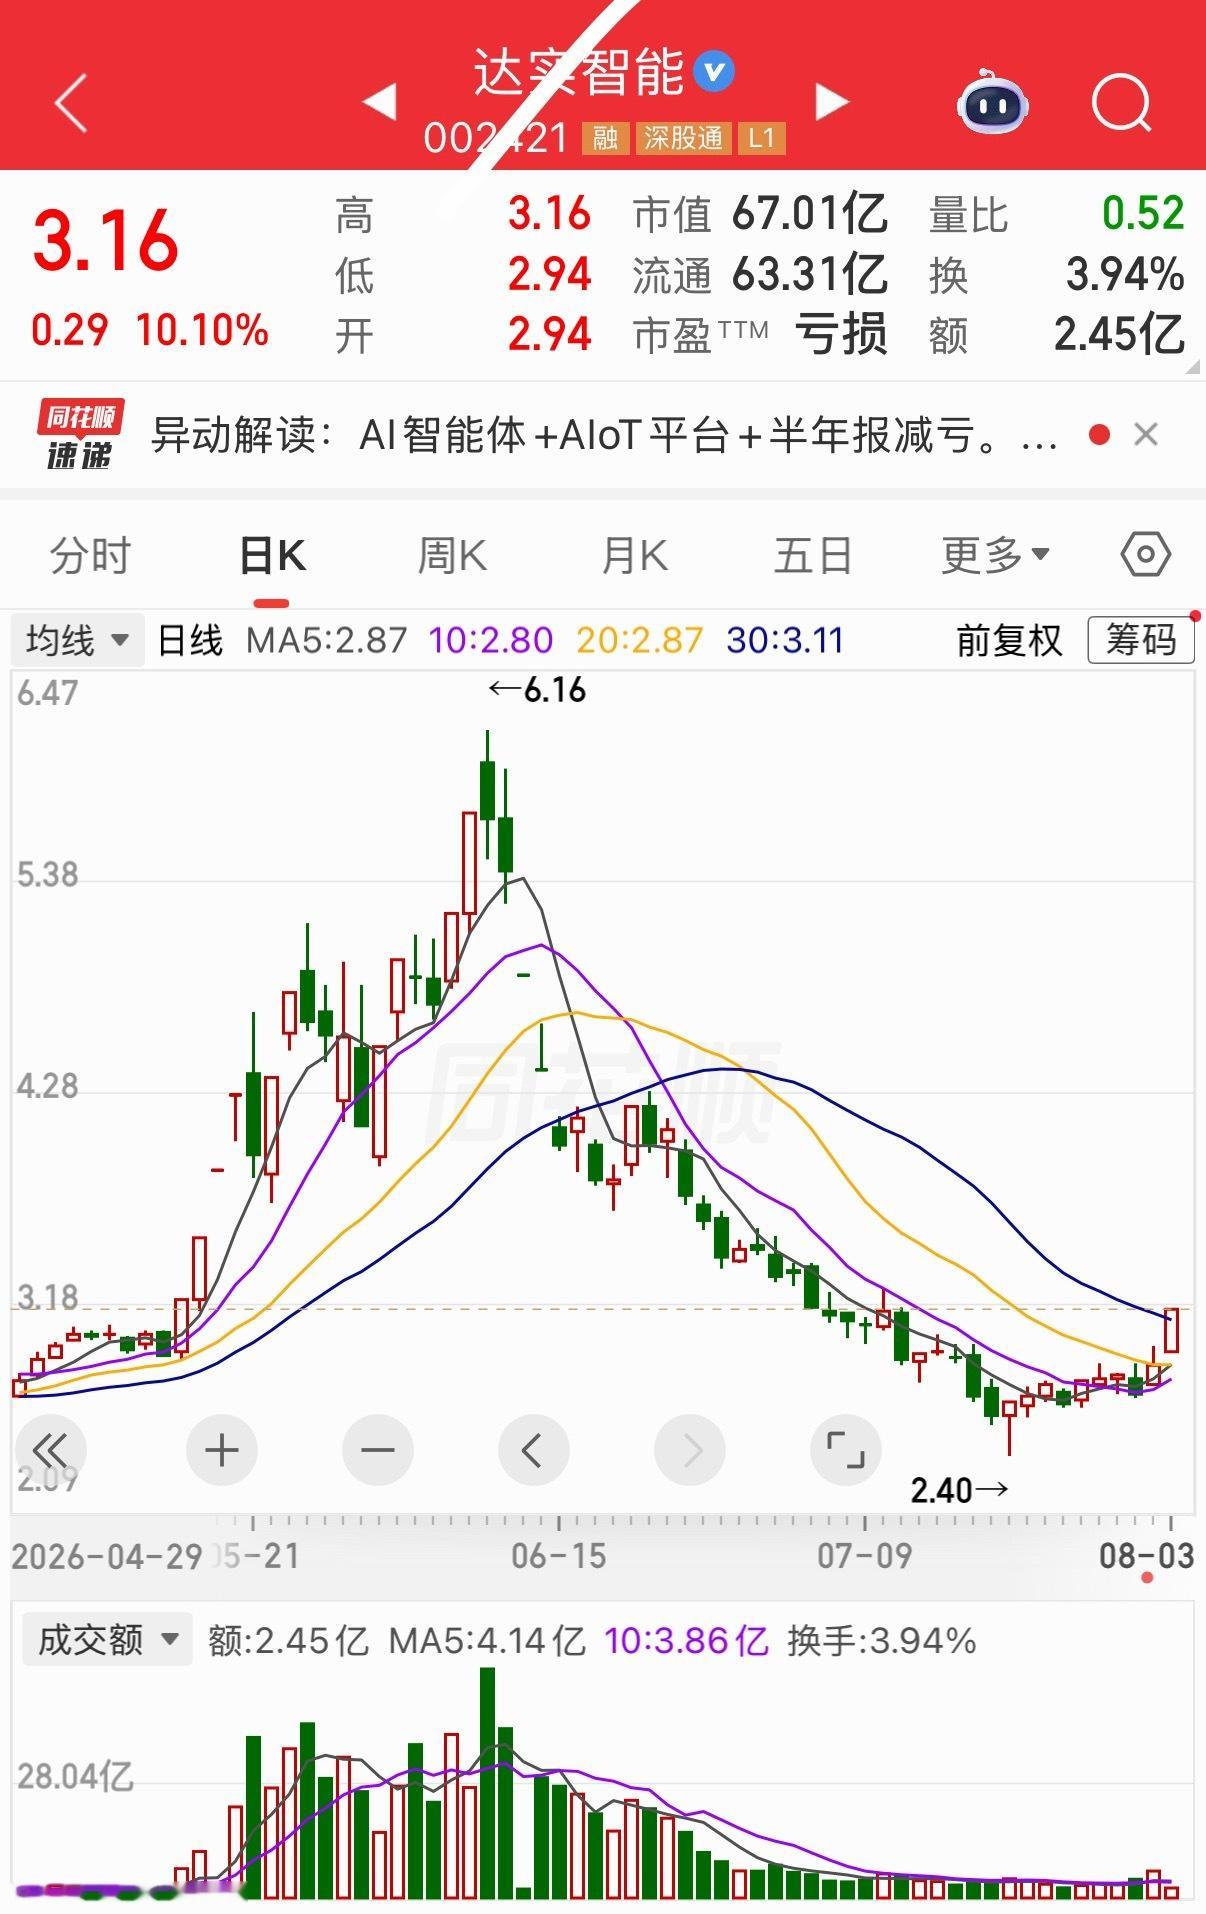The image size is (1206, 1914).
Task: Open chart settings hexagon icon
Action: [1145, 554]
